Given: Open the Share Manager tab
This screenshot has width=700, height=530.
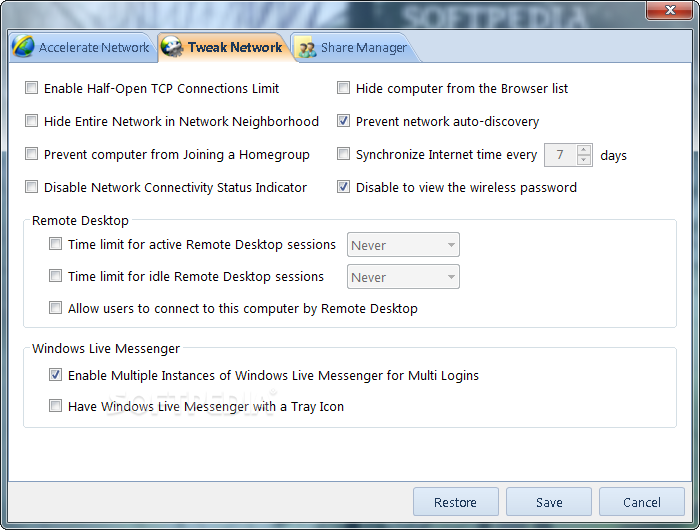Looking at the screenshot, I should pyautogui.click(x=354, y=47).
